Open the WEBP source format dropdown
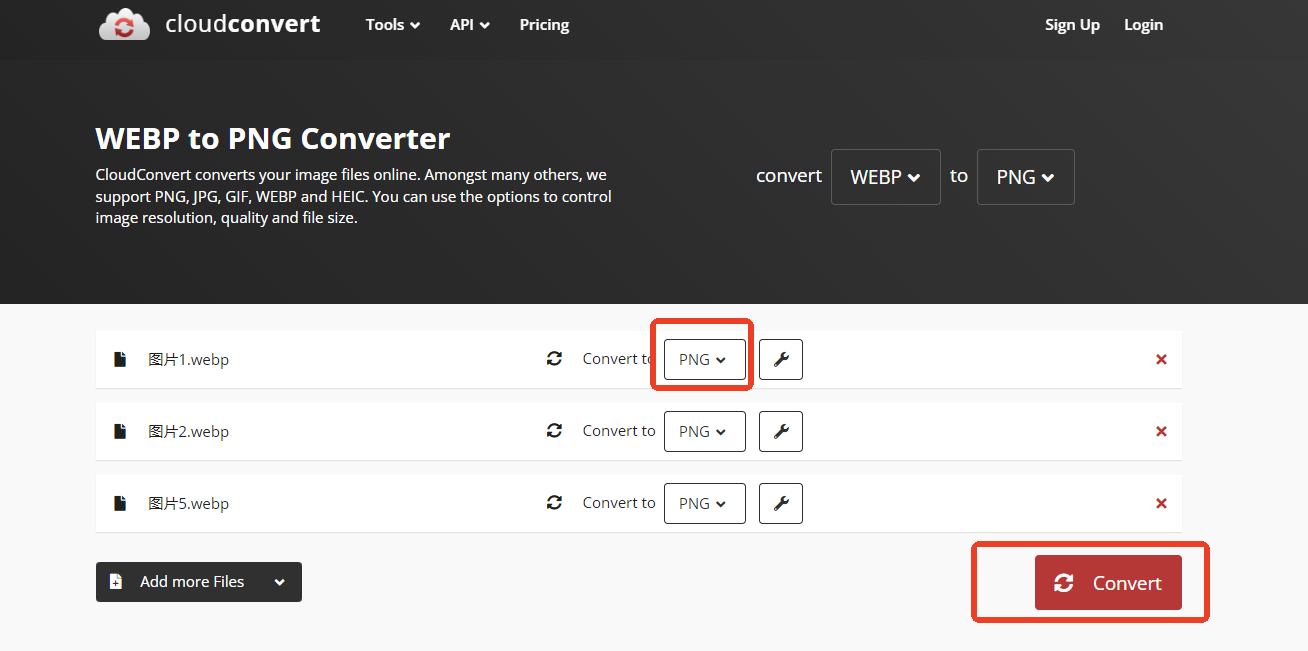1308x651 pixels. [886, 177]
